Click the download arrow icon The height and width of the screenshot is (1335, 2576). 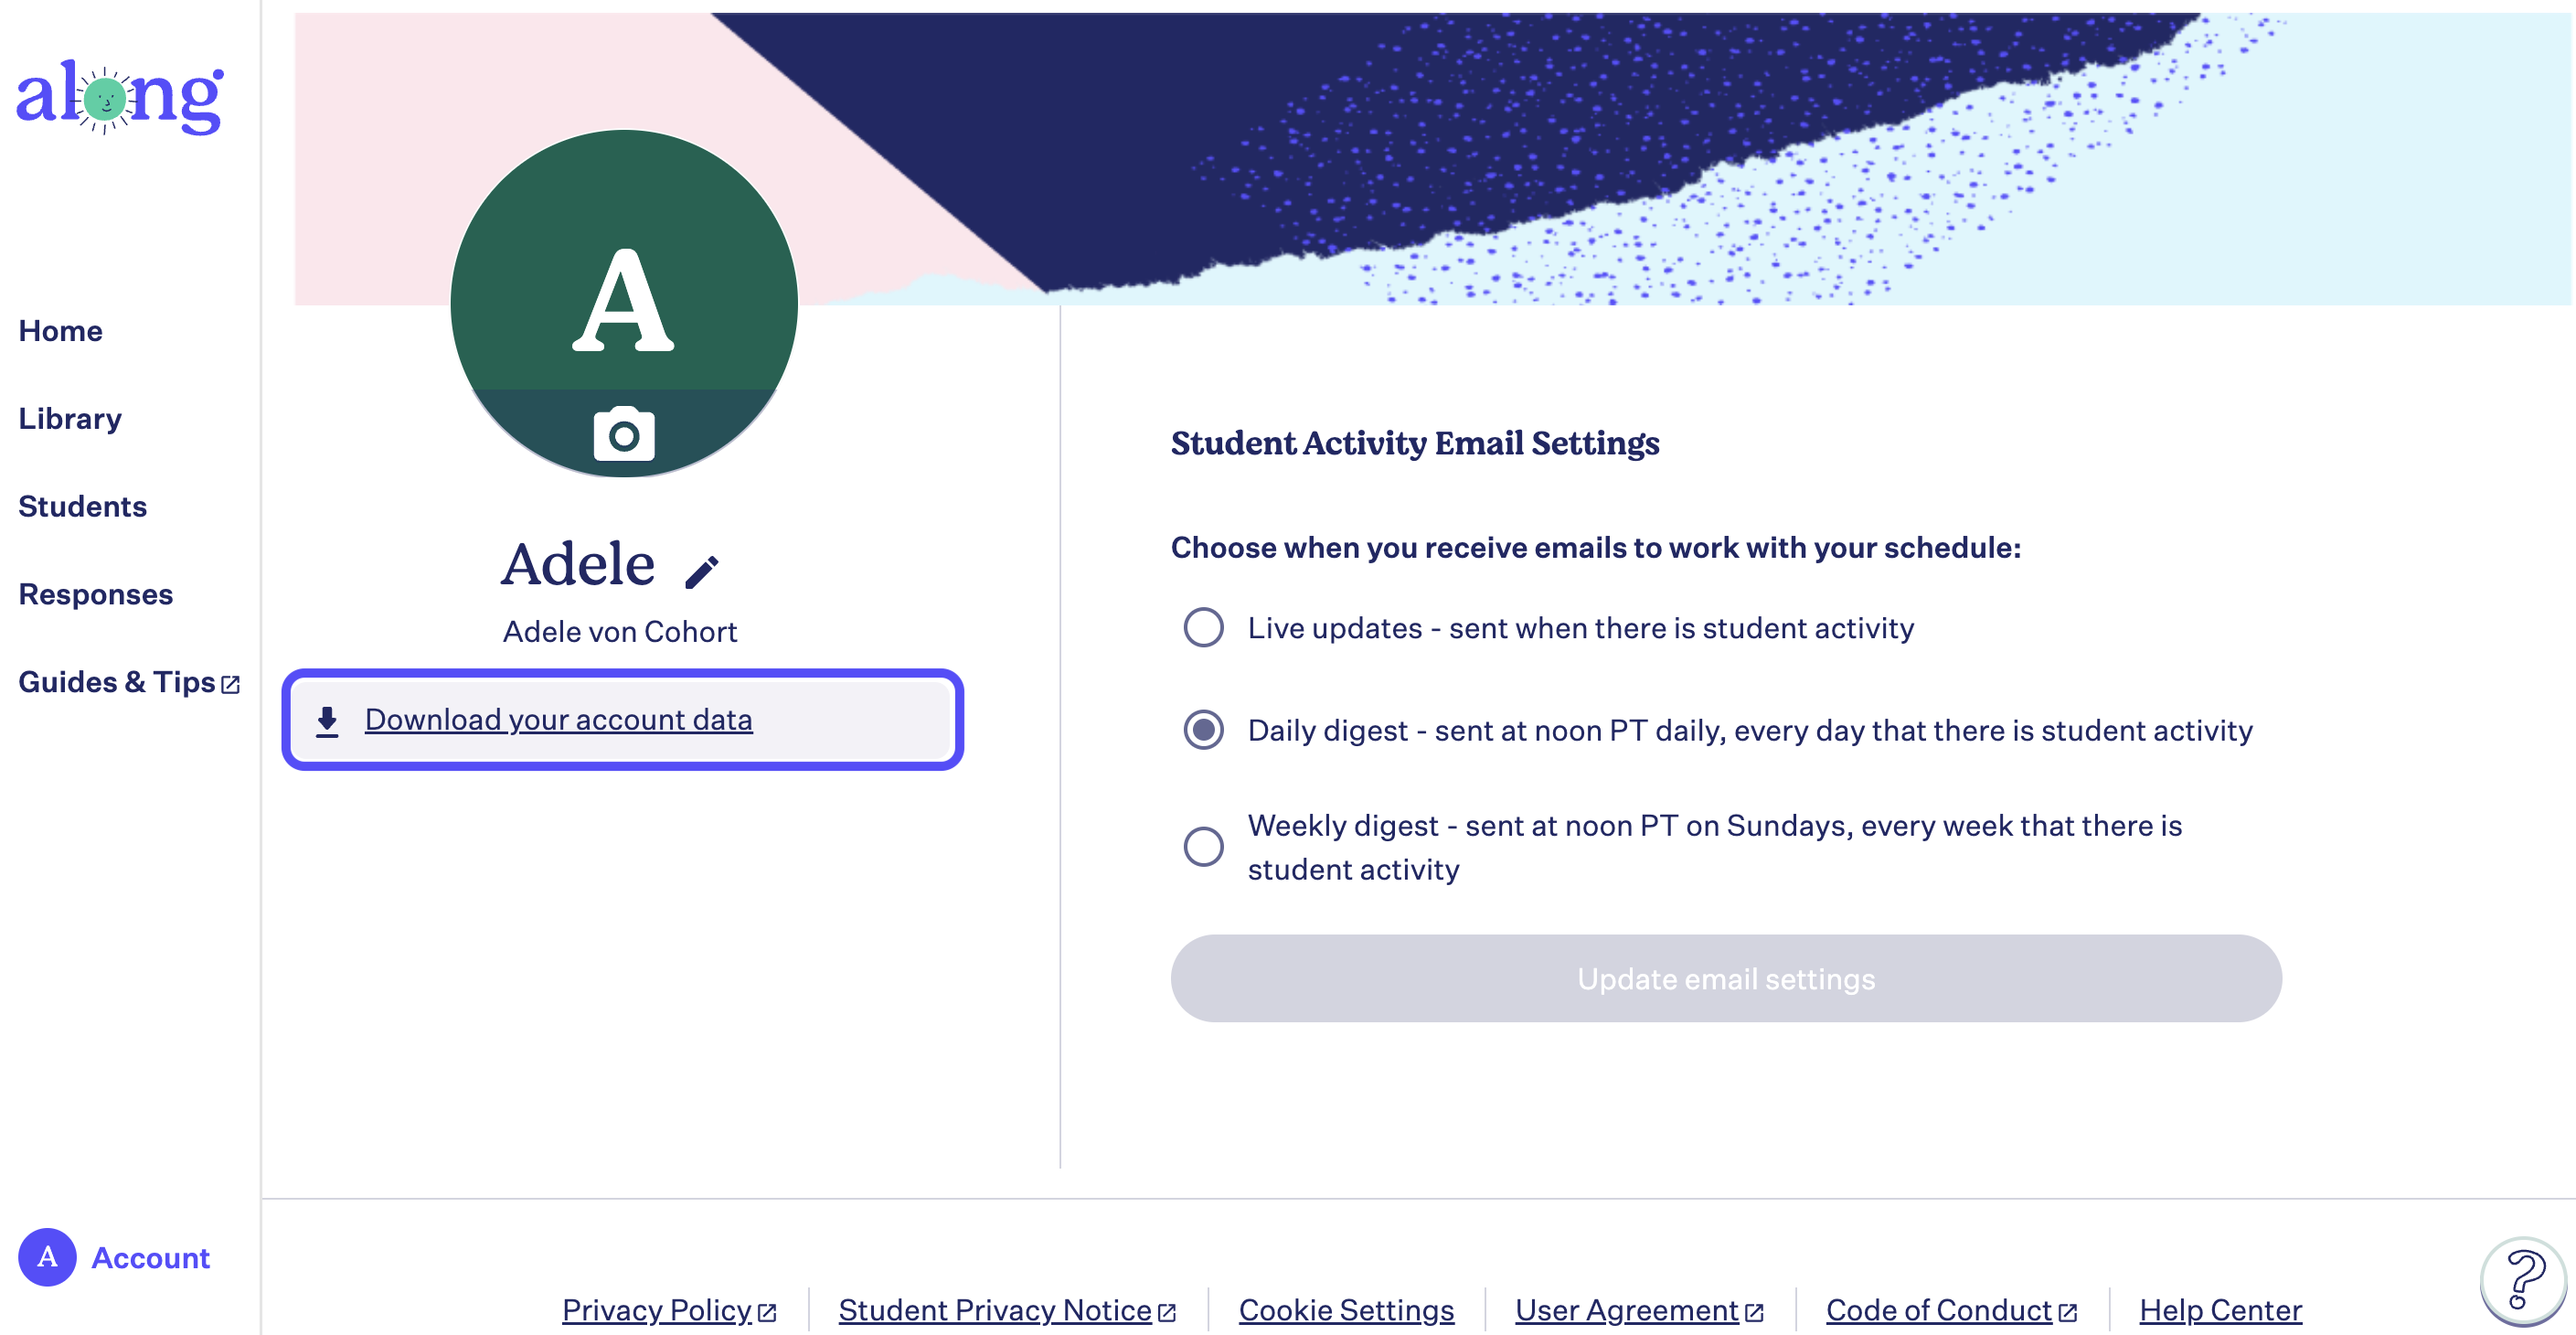click(x=327, y=721)
